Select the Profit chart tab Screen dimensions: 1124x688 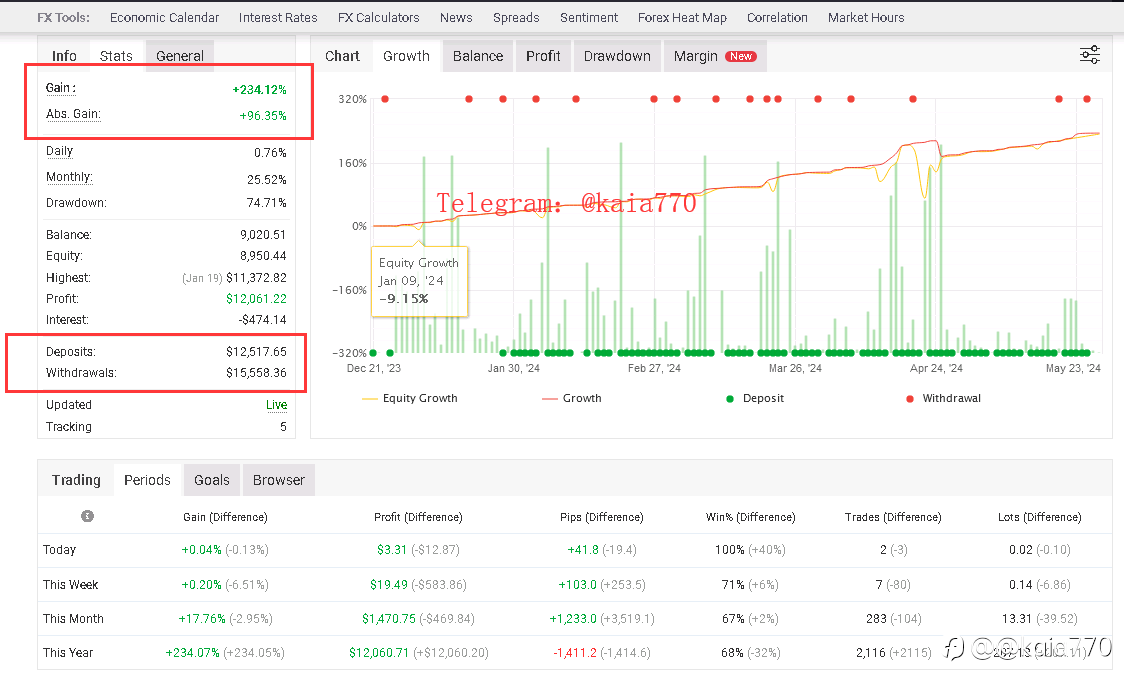point(543,56)
